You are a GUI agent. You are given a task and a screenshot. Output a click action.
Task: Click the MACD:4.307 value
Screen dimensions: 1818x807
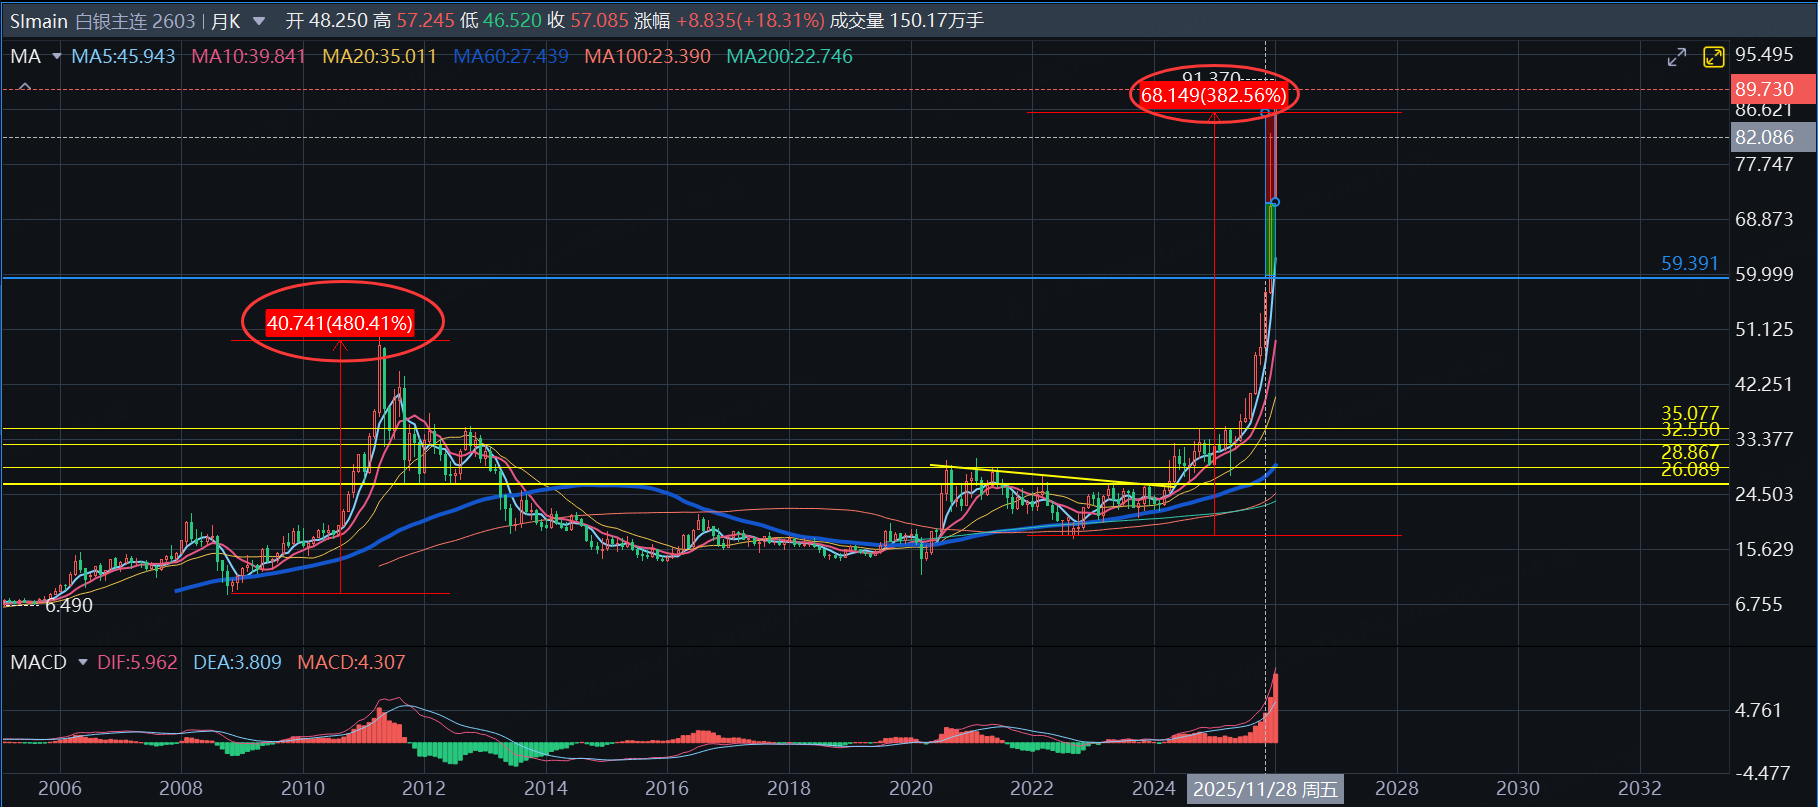point(351,662)
